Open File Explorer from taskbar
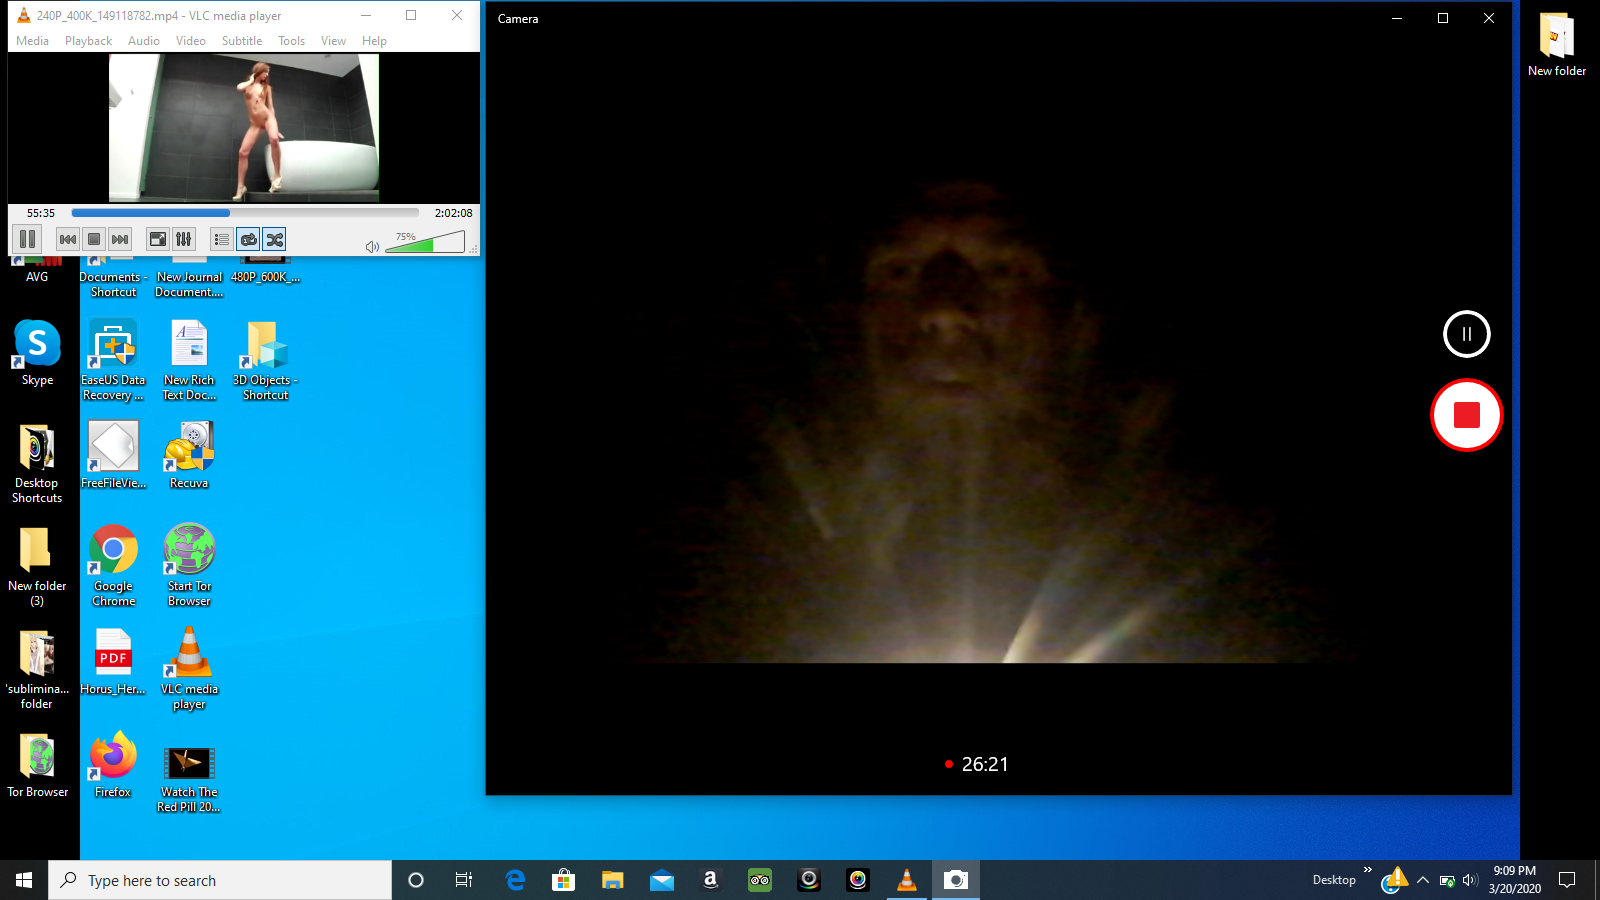 click(613, 880)
